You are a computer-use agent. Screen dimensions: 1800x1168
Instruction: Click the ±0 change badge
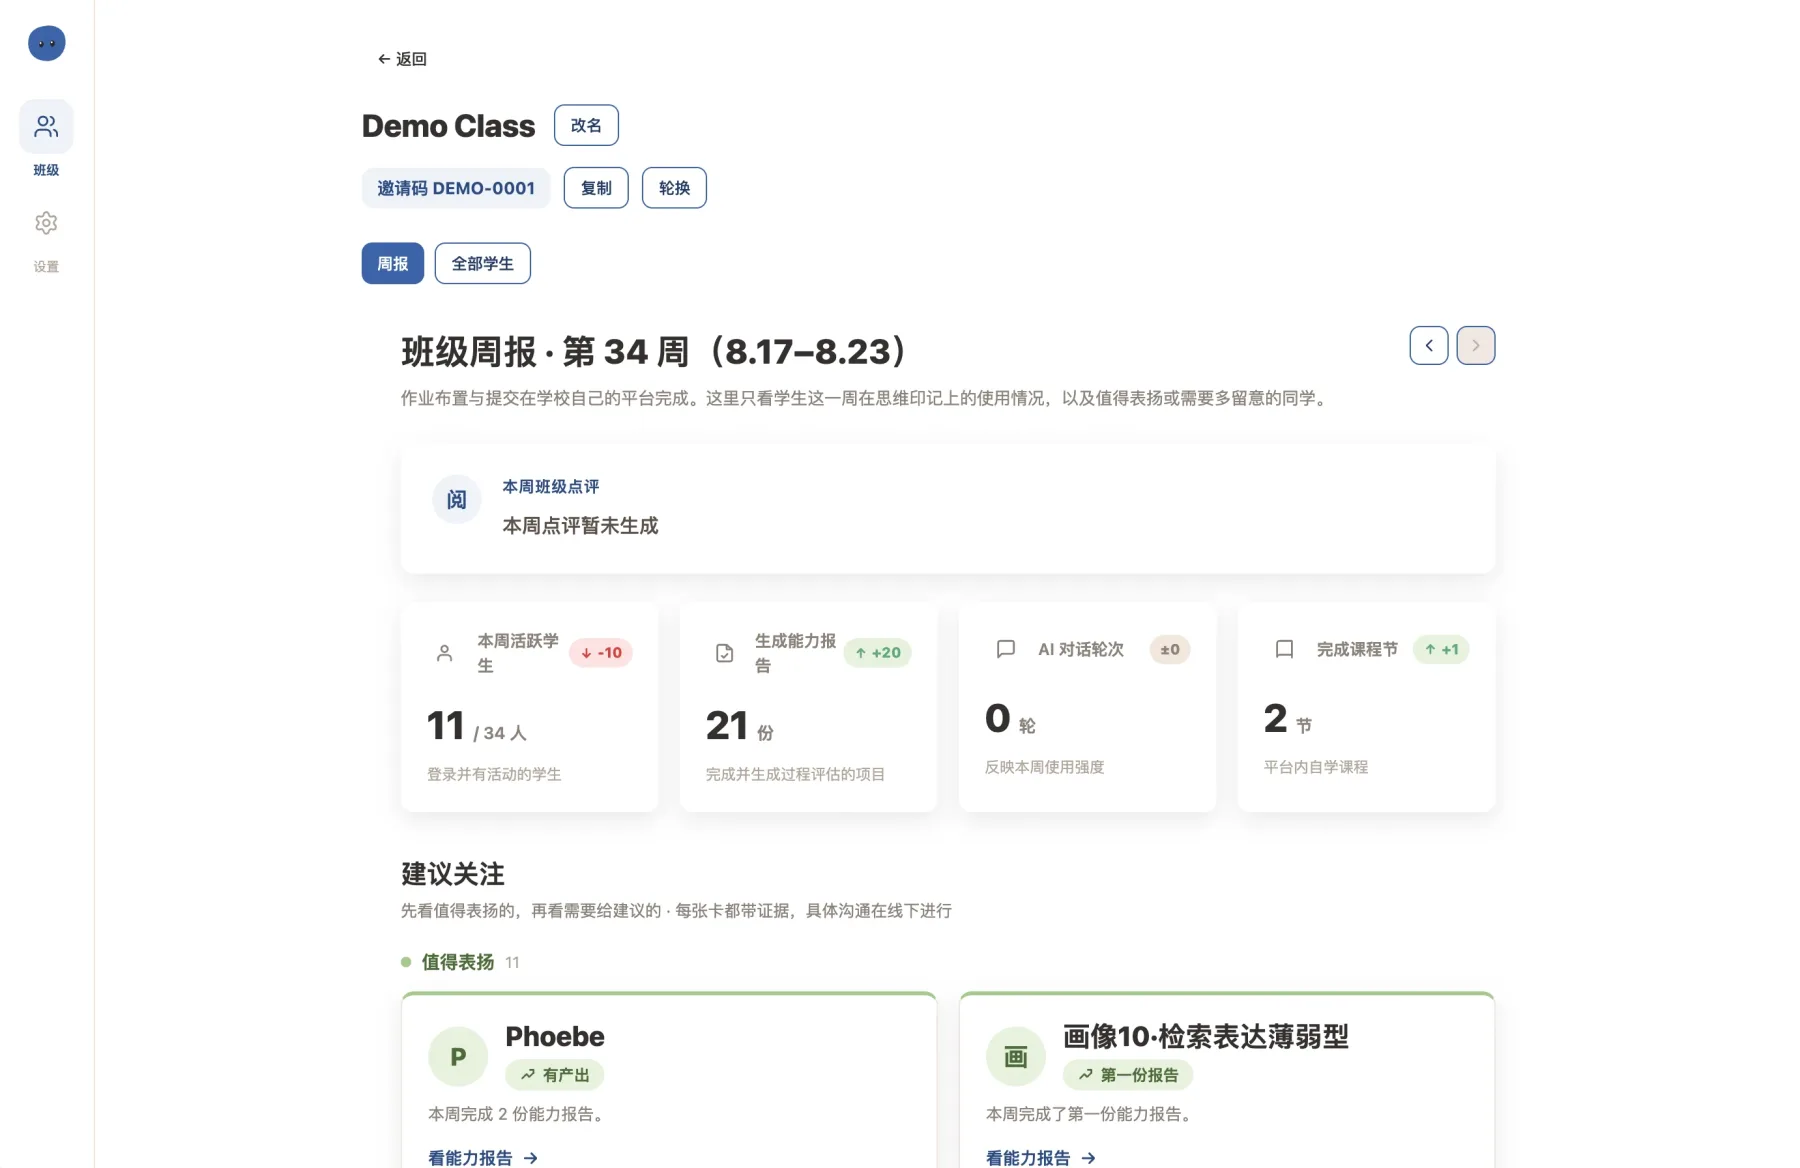(x=1170, y=649)
